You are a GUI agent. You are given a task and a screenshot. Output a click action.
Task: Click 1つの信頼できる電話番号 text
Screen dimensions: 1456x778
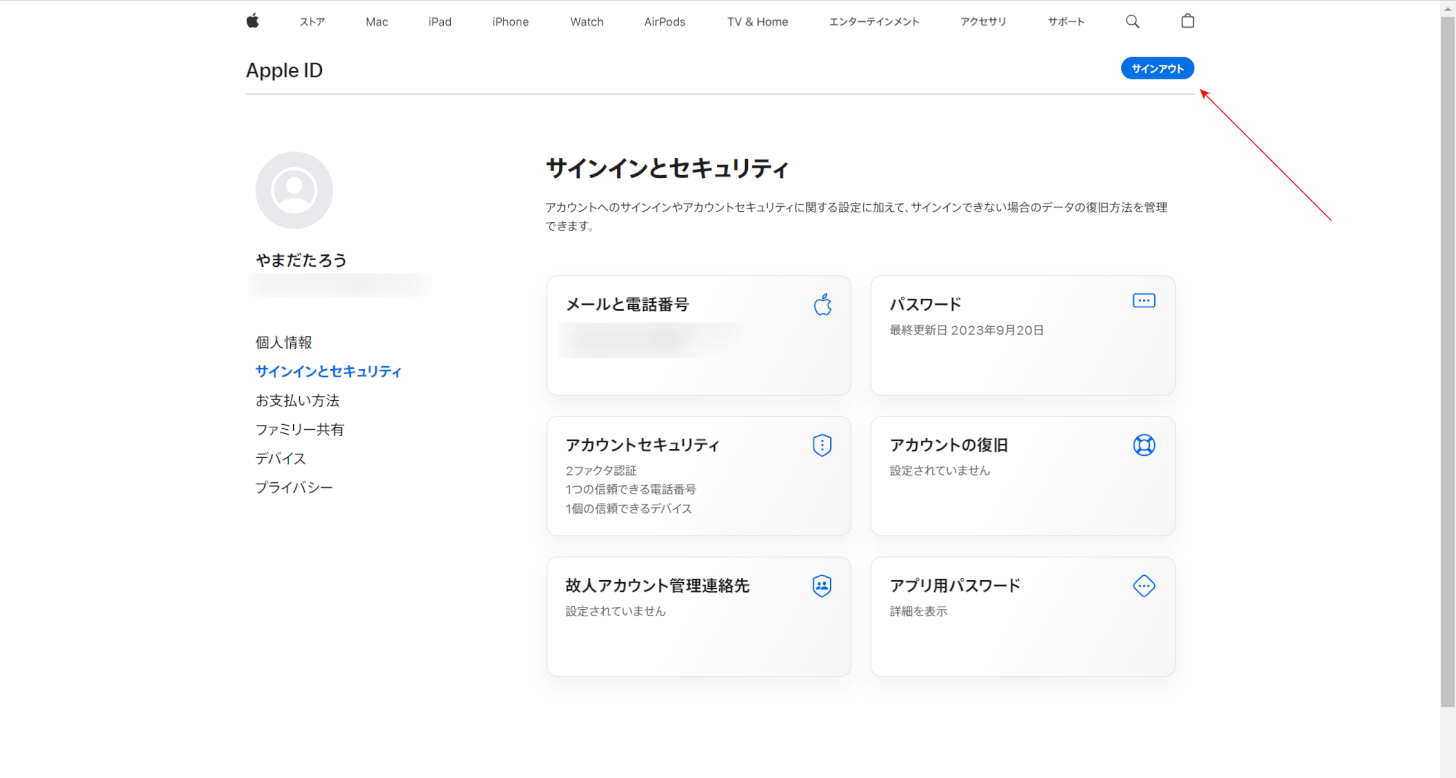click(x=631, y=490)
